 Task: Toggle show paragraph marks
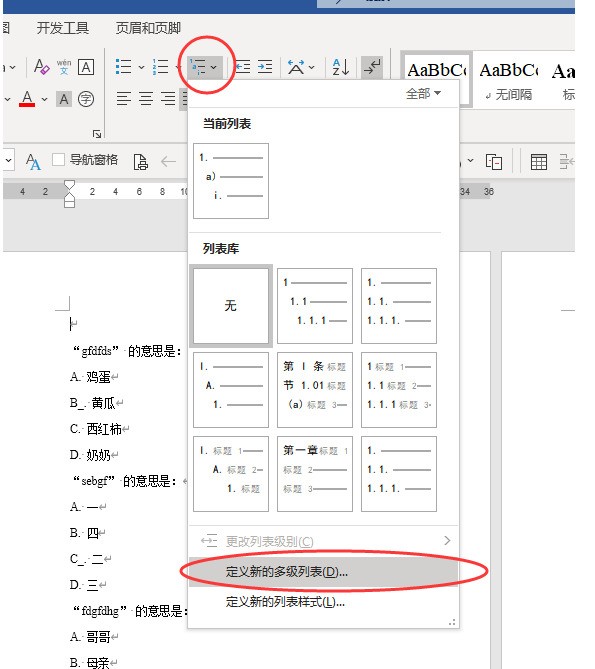[372, 67]
